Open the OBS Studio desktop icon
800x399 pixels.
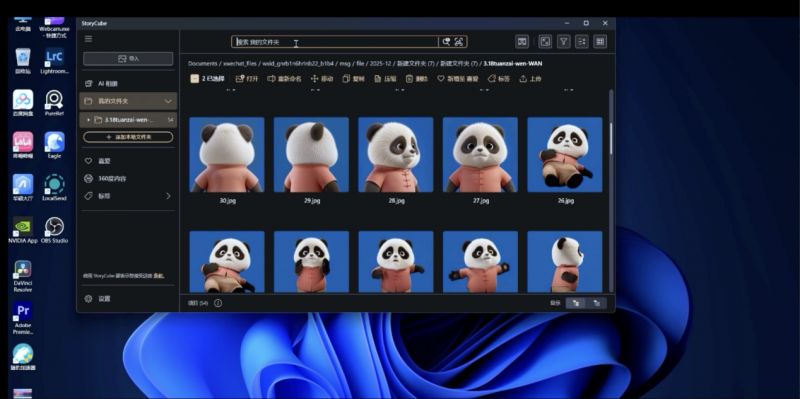(54, 230)
